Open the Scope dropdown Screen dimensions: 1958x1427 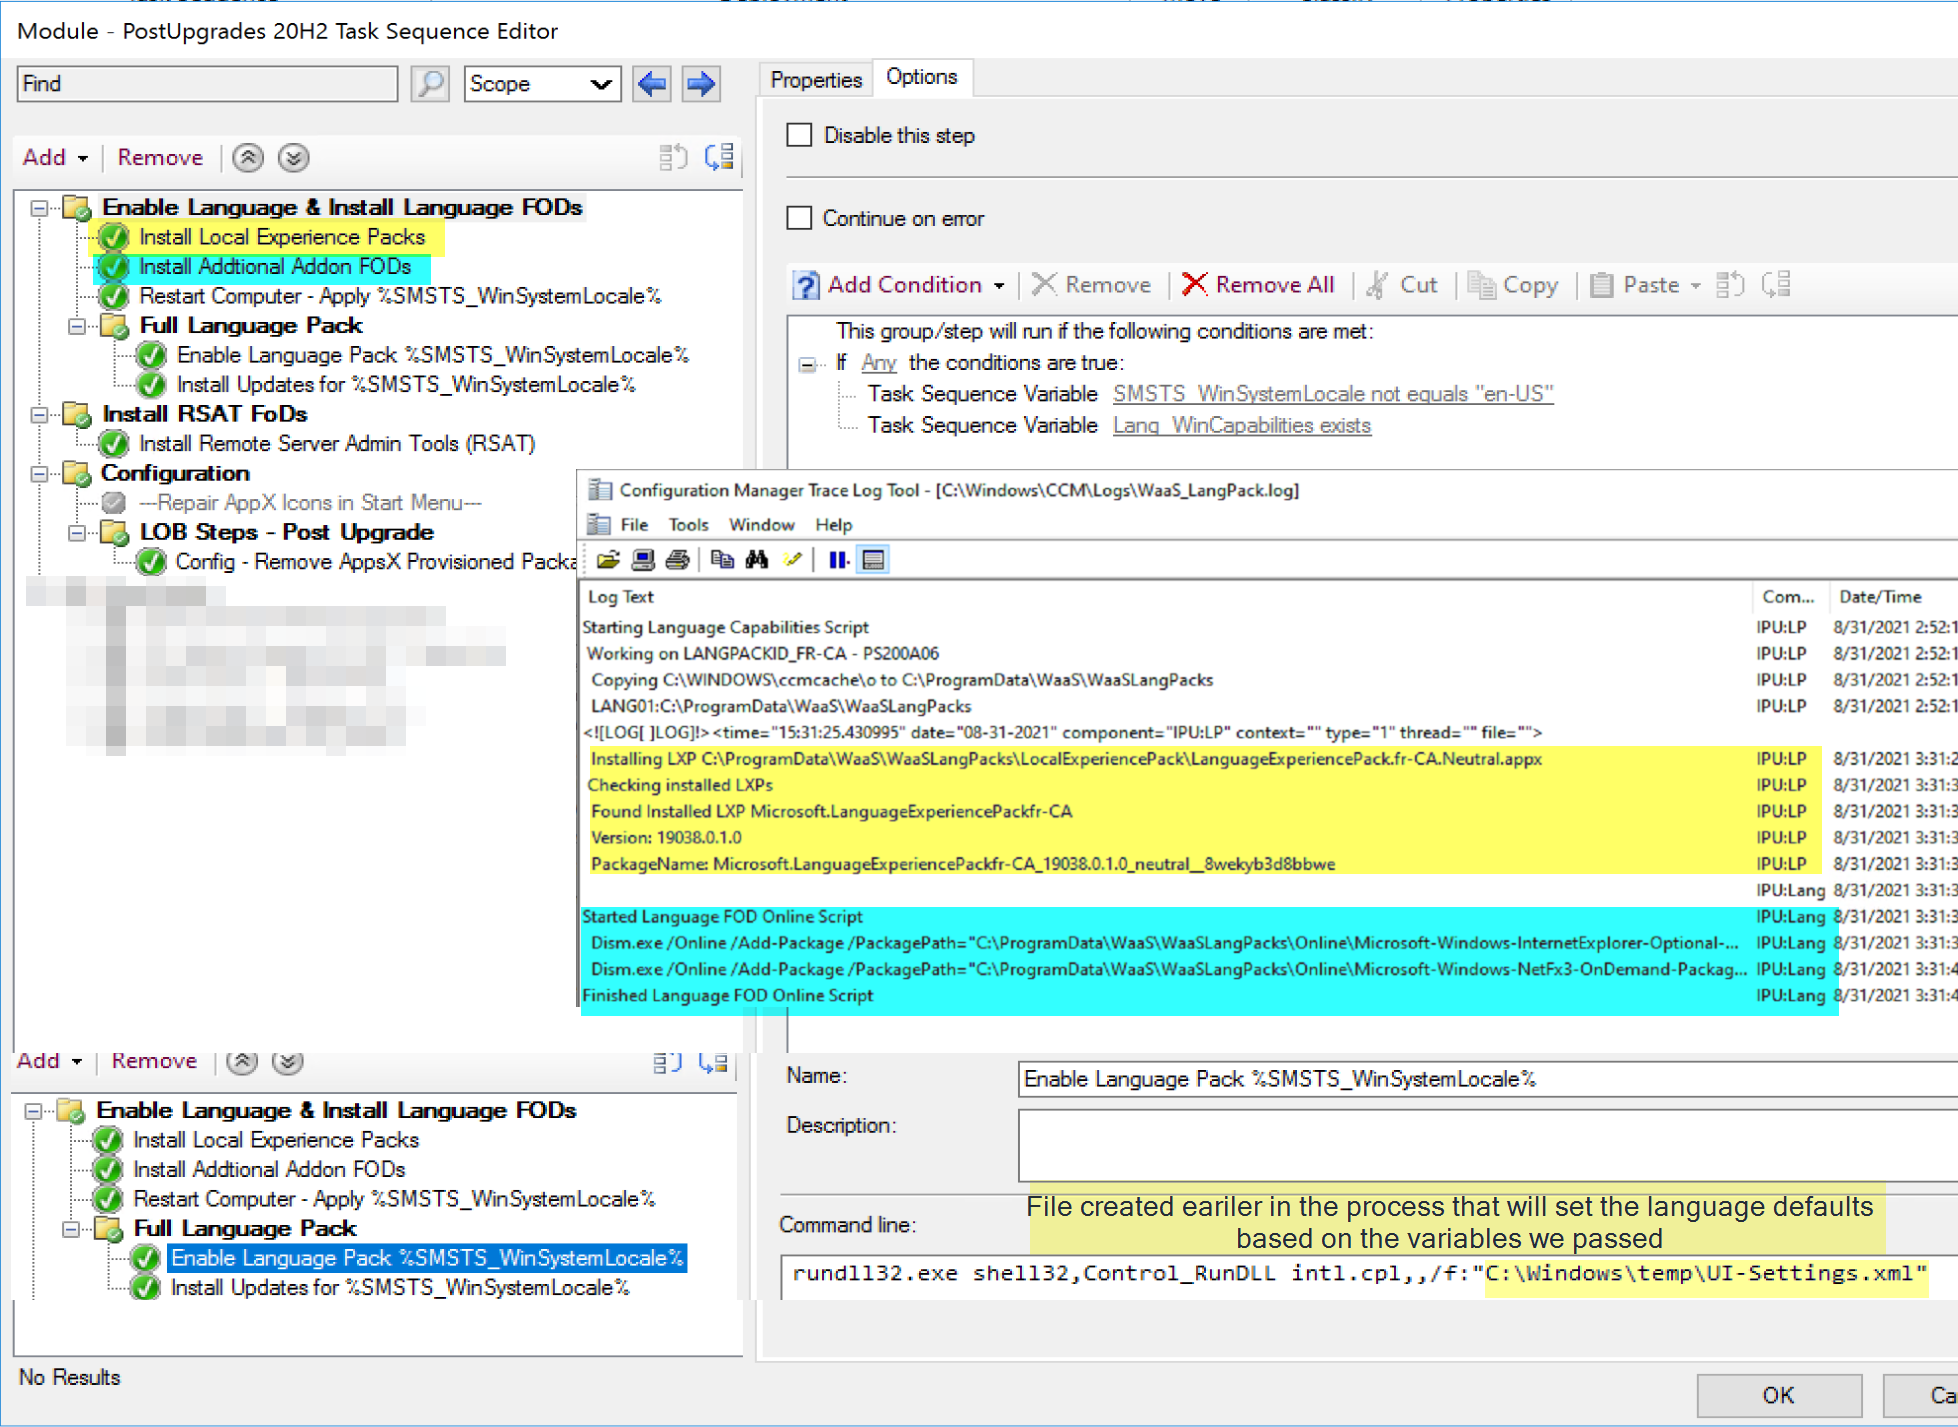(x=543, y=84)
